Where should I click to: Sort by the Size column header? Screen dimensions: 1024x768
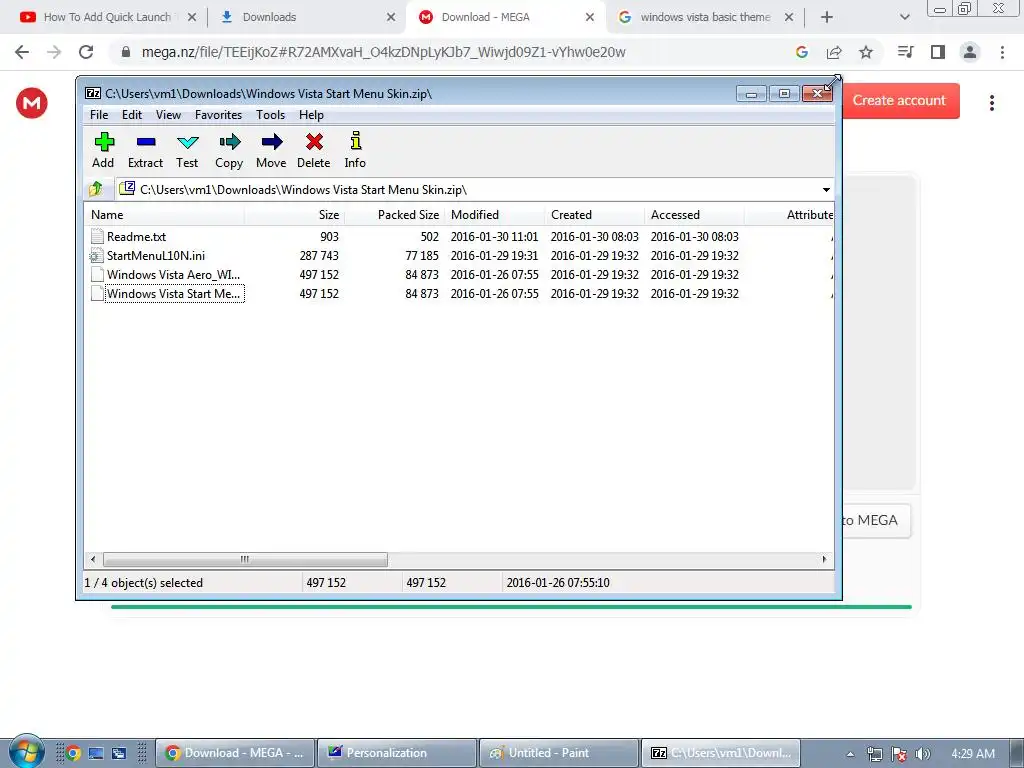pyautogui.click(x=294, y=215)
